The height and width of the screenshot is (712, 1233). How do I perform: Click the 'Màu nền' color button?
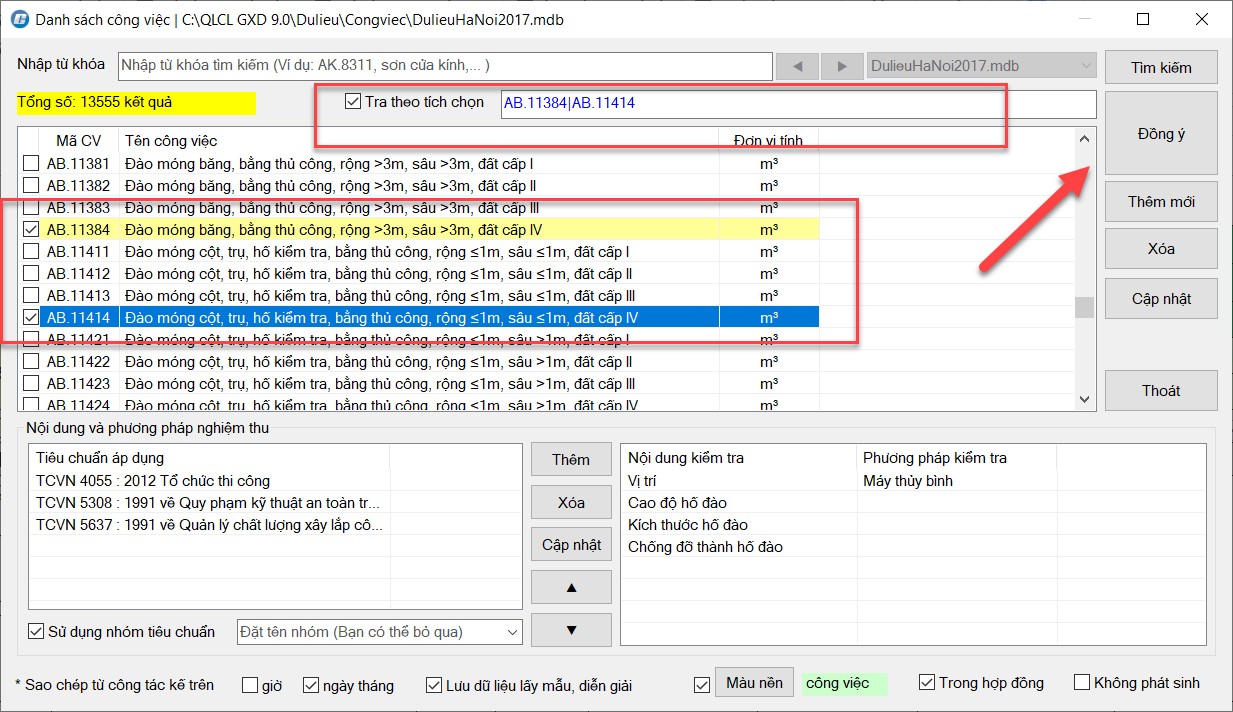(x=754, y=683)
